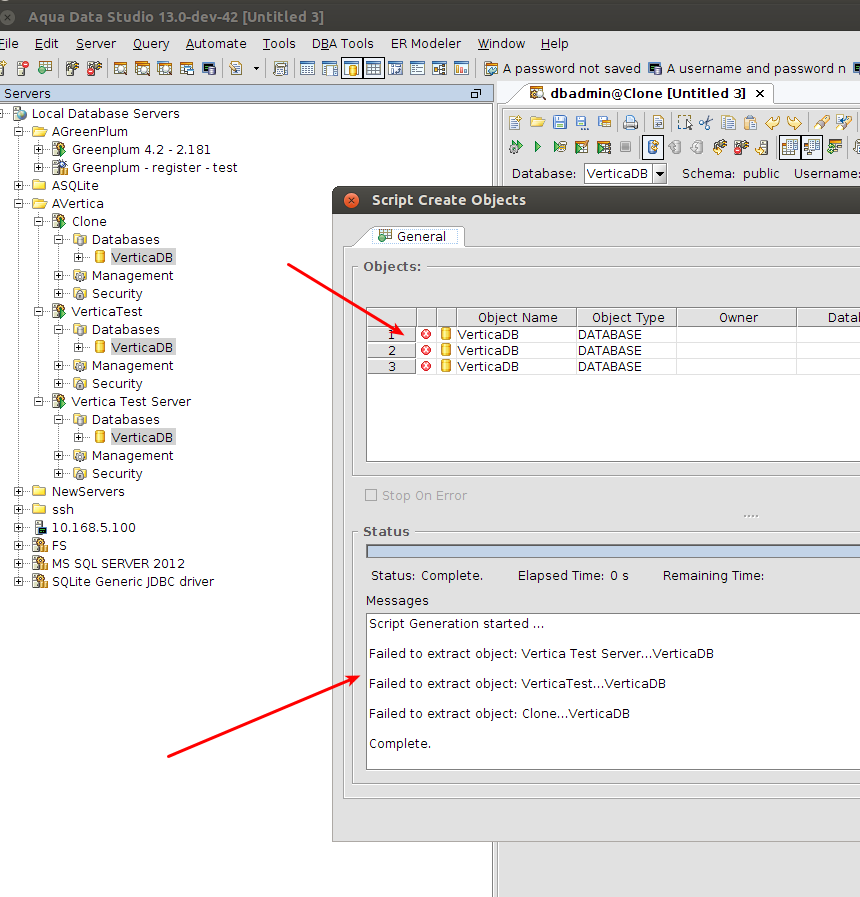Click the disconnect plug icon with red stop
Viewport: 860px width, 897px height.
point(741,147)
